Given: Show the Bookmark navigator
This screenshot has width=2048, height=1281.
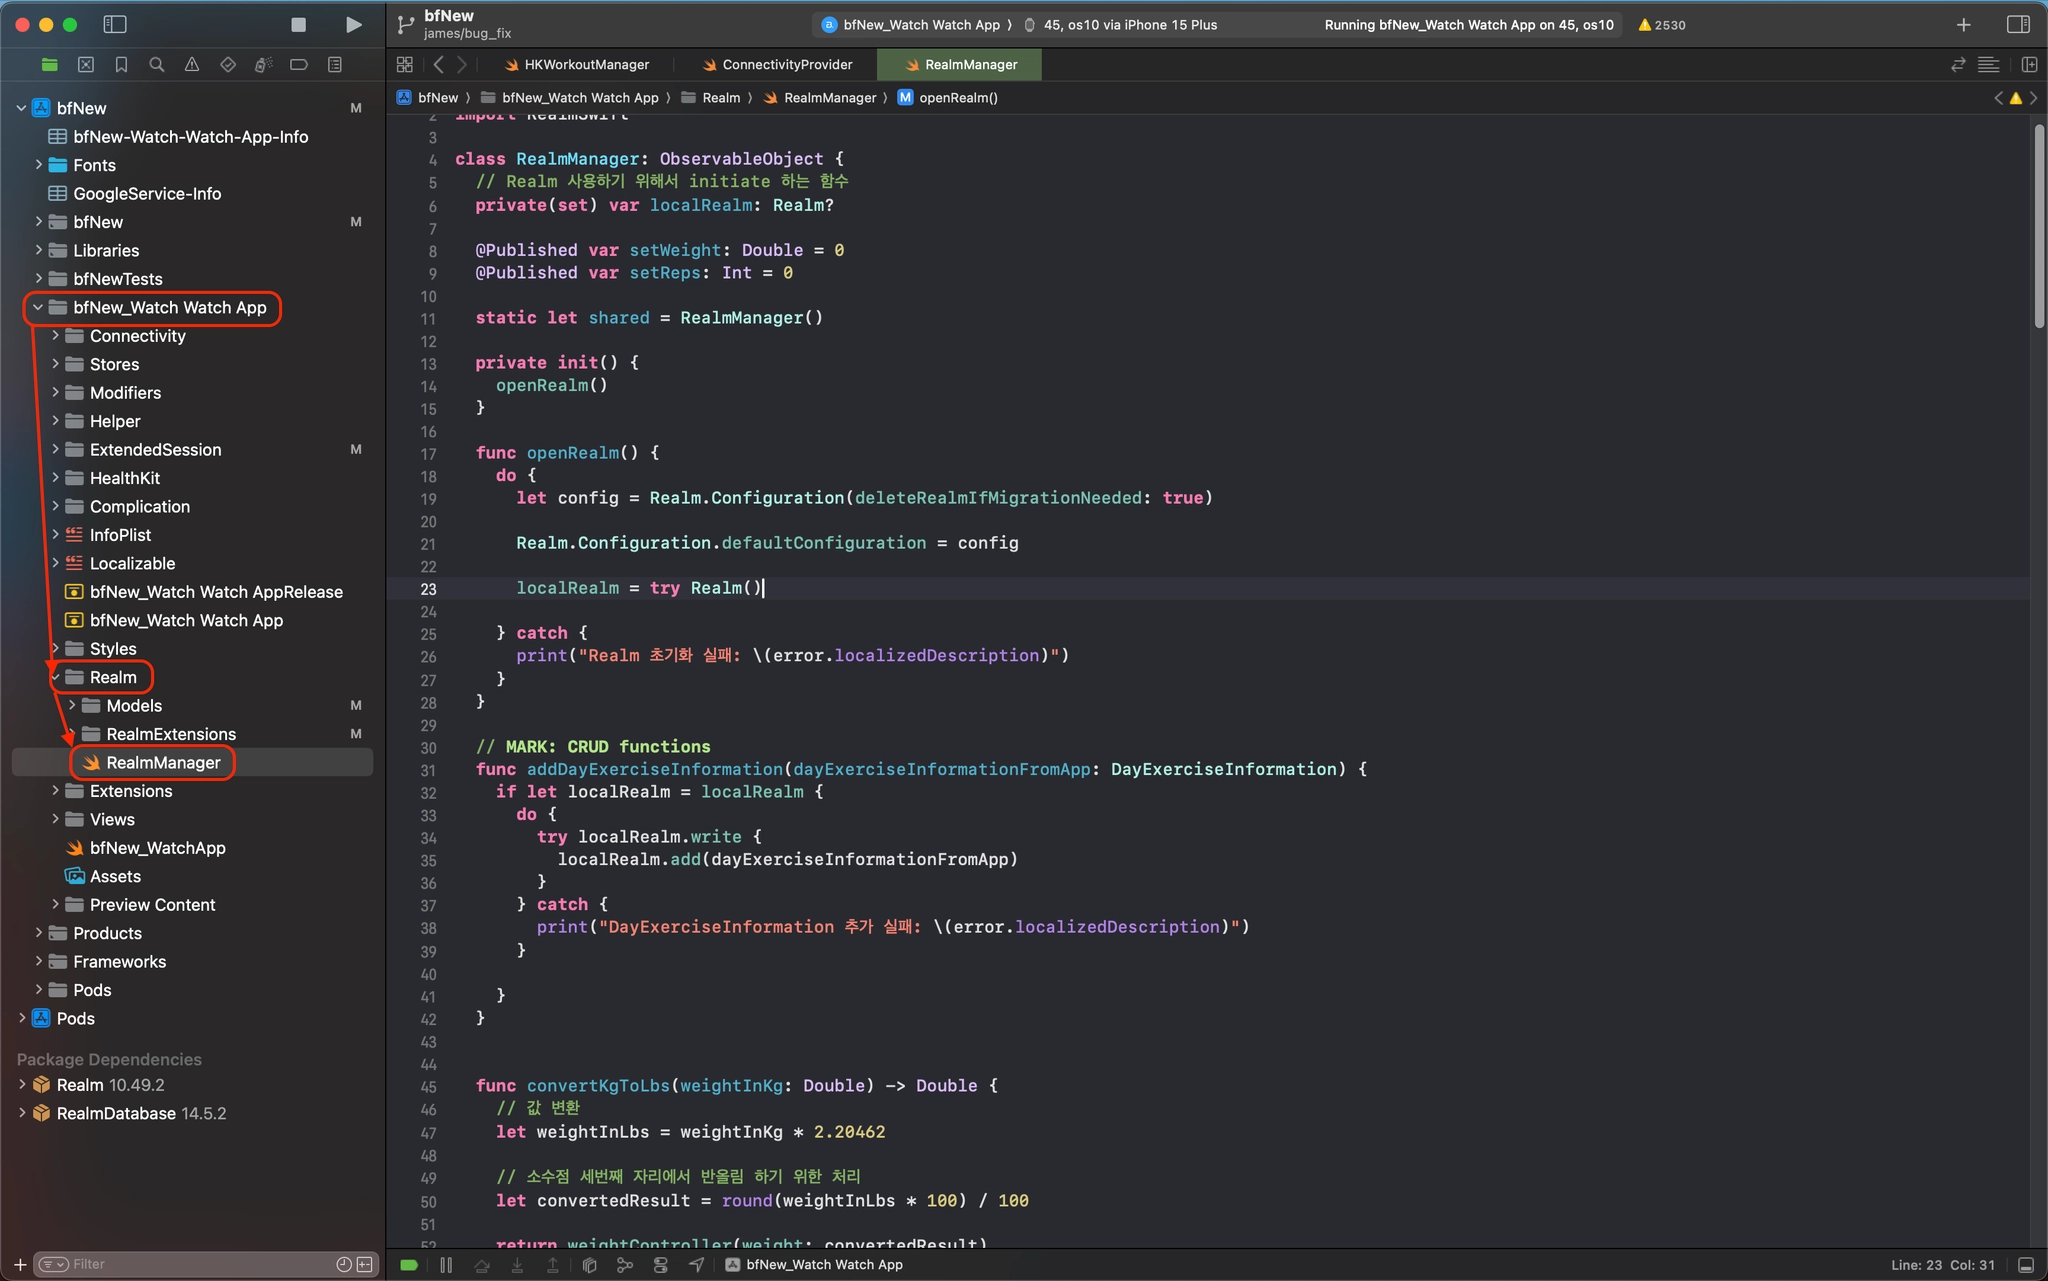Looking at the screenshot, I should pos(121,65).
